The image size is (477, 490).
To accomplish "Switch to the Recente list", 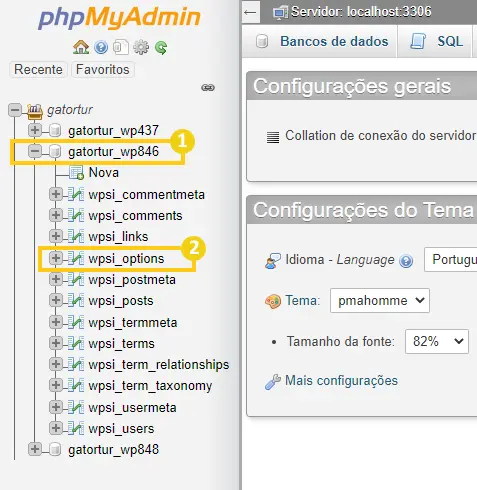I will [38, 69].
